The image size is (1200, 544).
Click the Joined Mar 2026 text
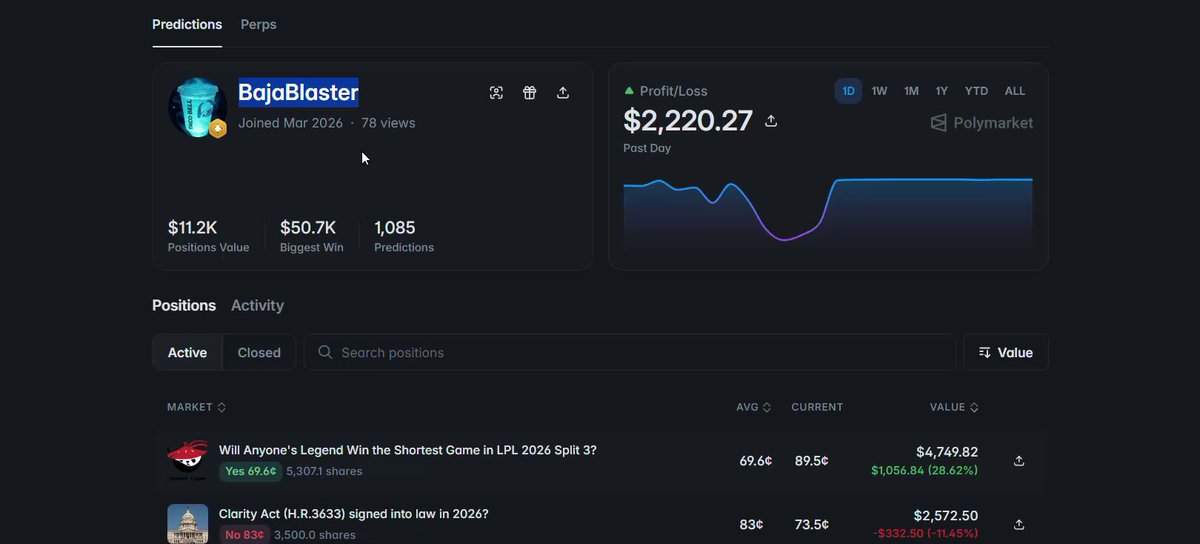(x=290, y=123)
